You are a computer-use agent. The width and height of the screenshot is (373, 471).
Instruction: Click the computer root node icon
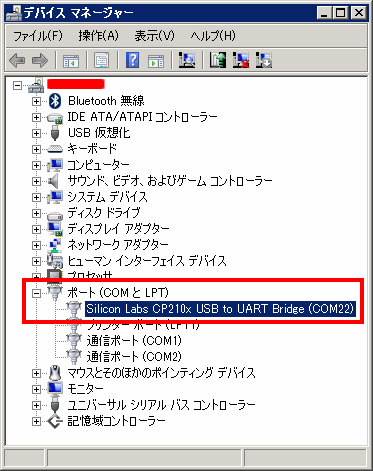pyautogui.click(x=36, y=85)
